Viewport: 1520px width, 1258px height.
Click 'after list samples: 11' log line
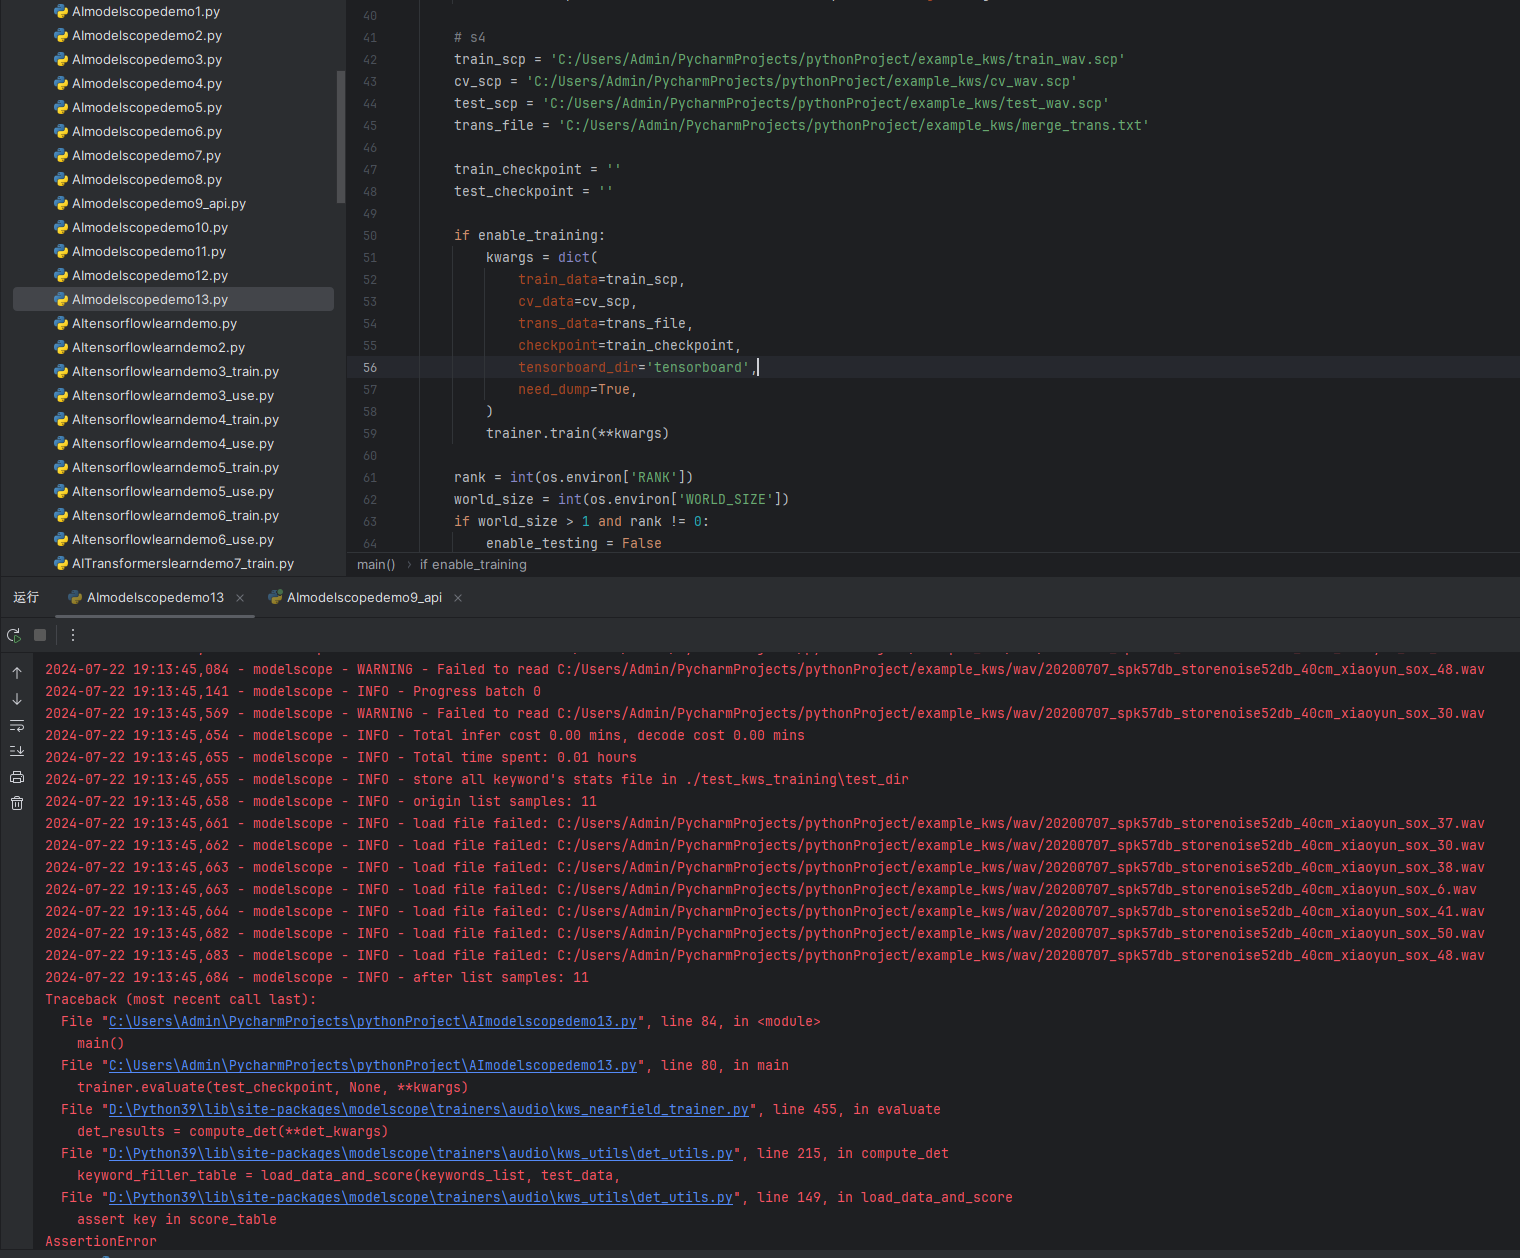[317, 978]
